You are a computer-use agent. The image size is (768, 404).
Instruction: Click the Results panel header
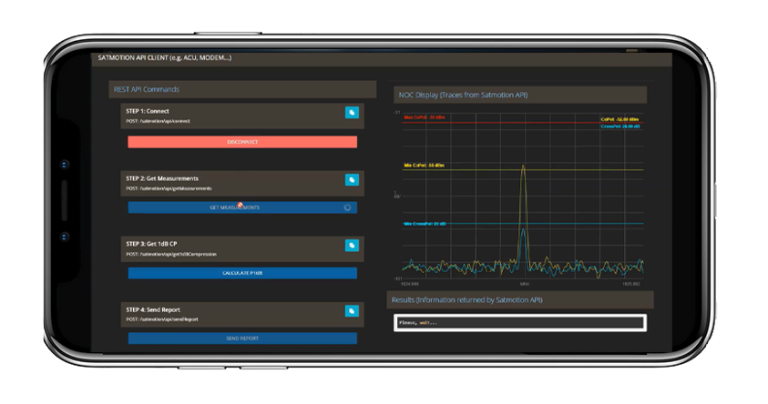[x=519, y=300]
